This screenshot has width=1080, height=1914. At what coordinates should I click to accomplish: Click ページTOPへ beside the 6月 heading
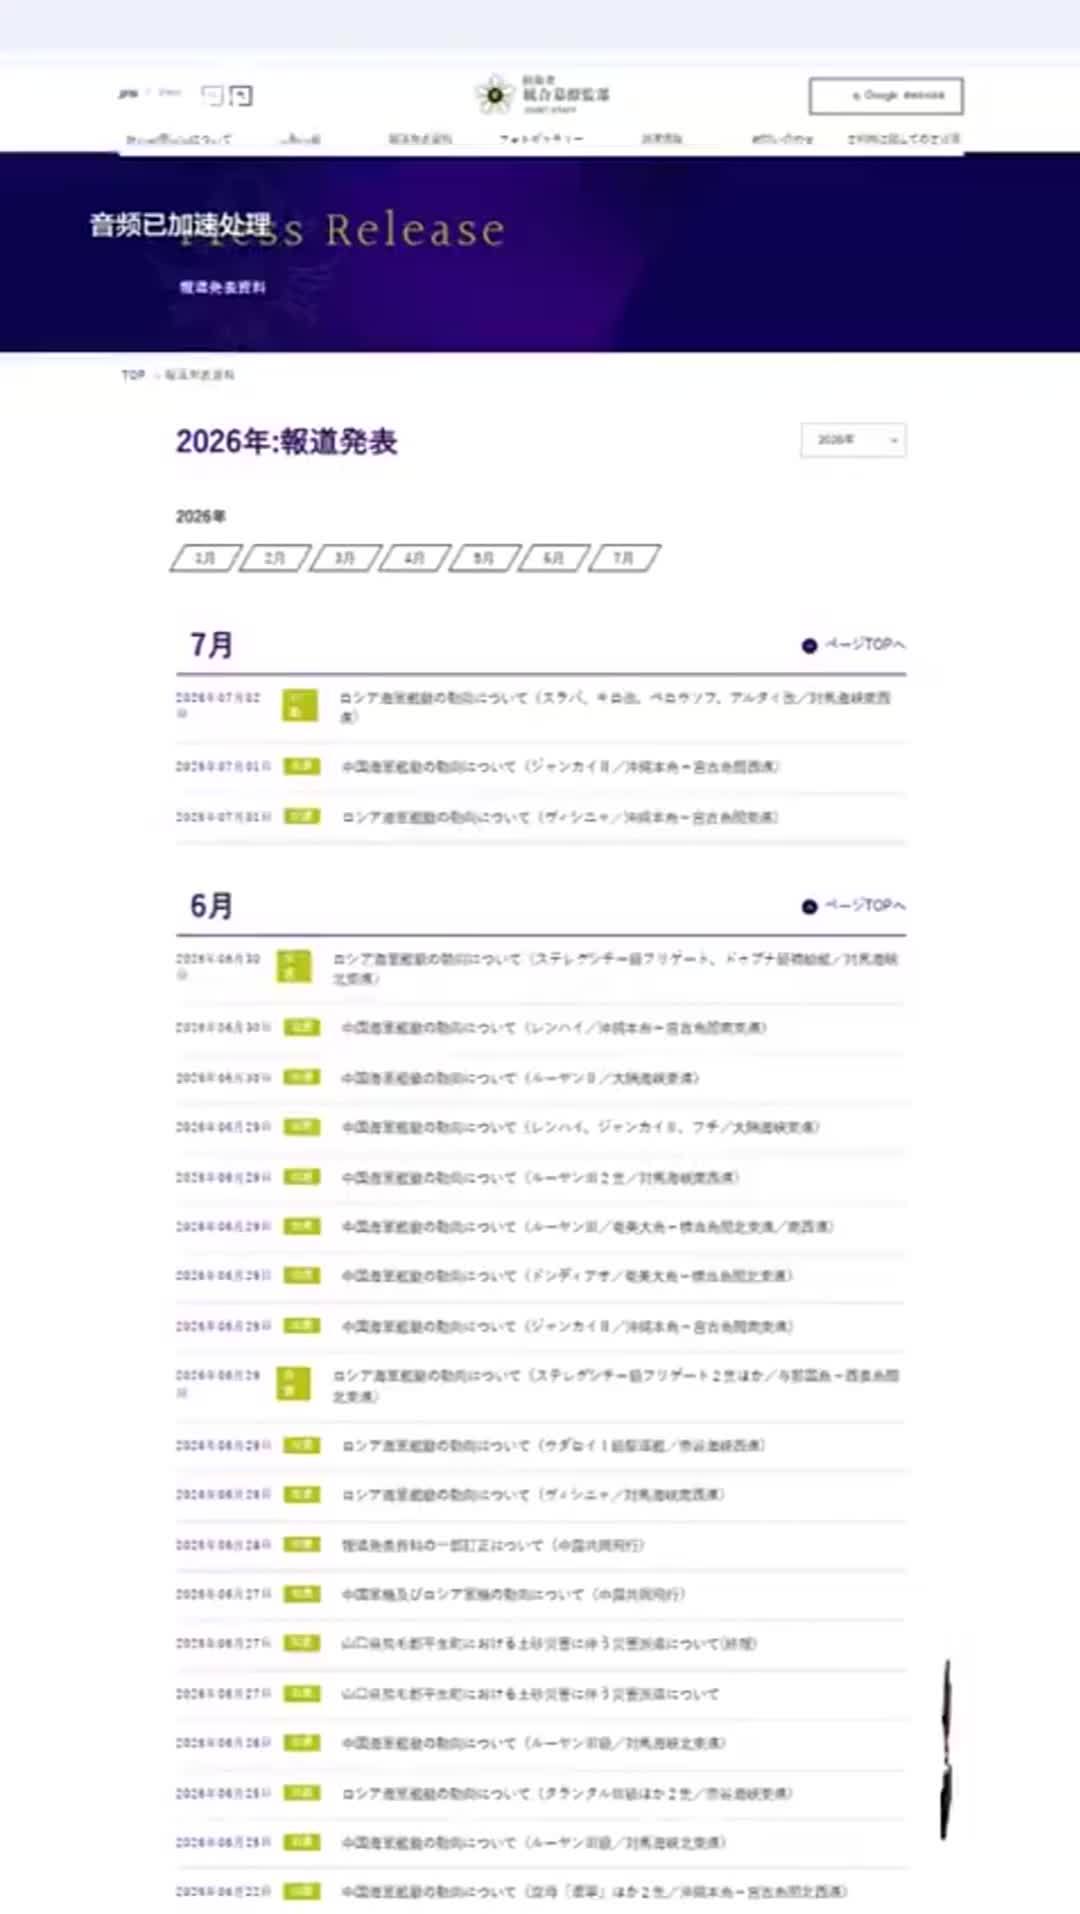854,906
